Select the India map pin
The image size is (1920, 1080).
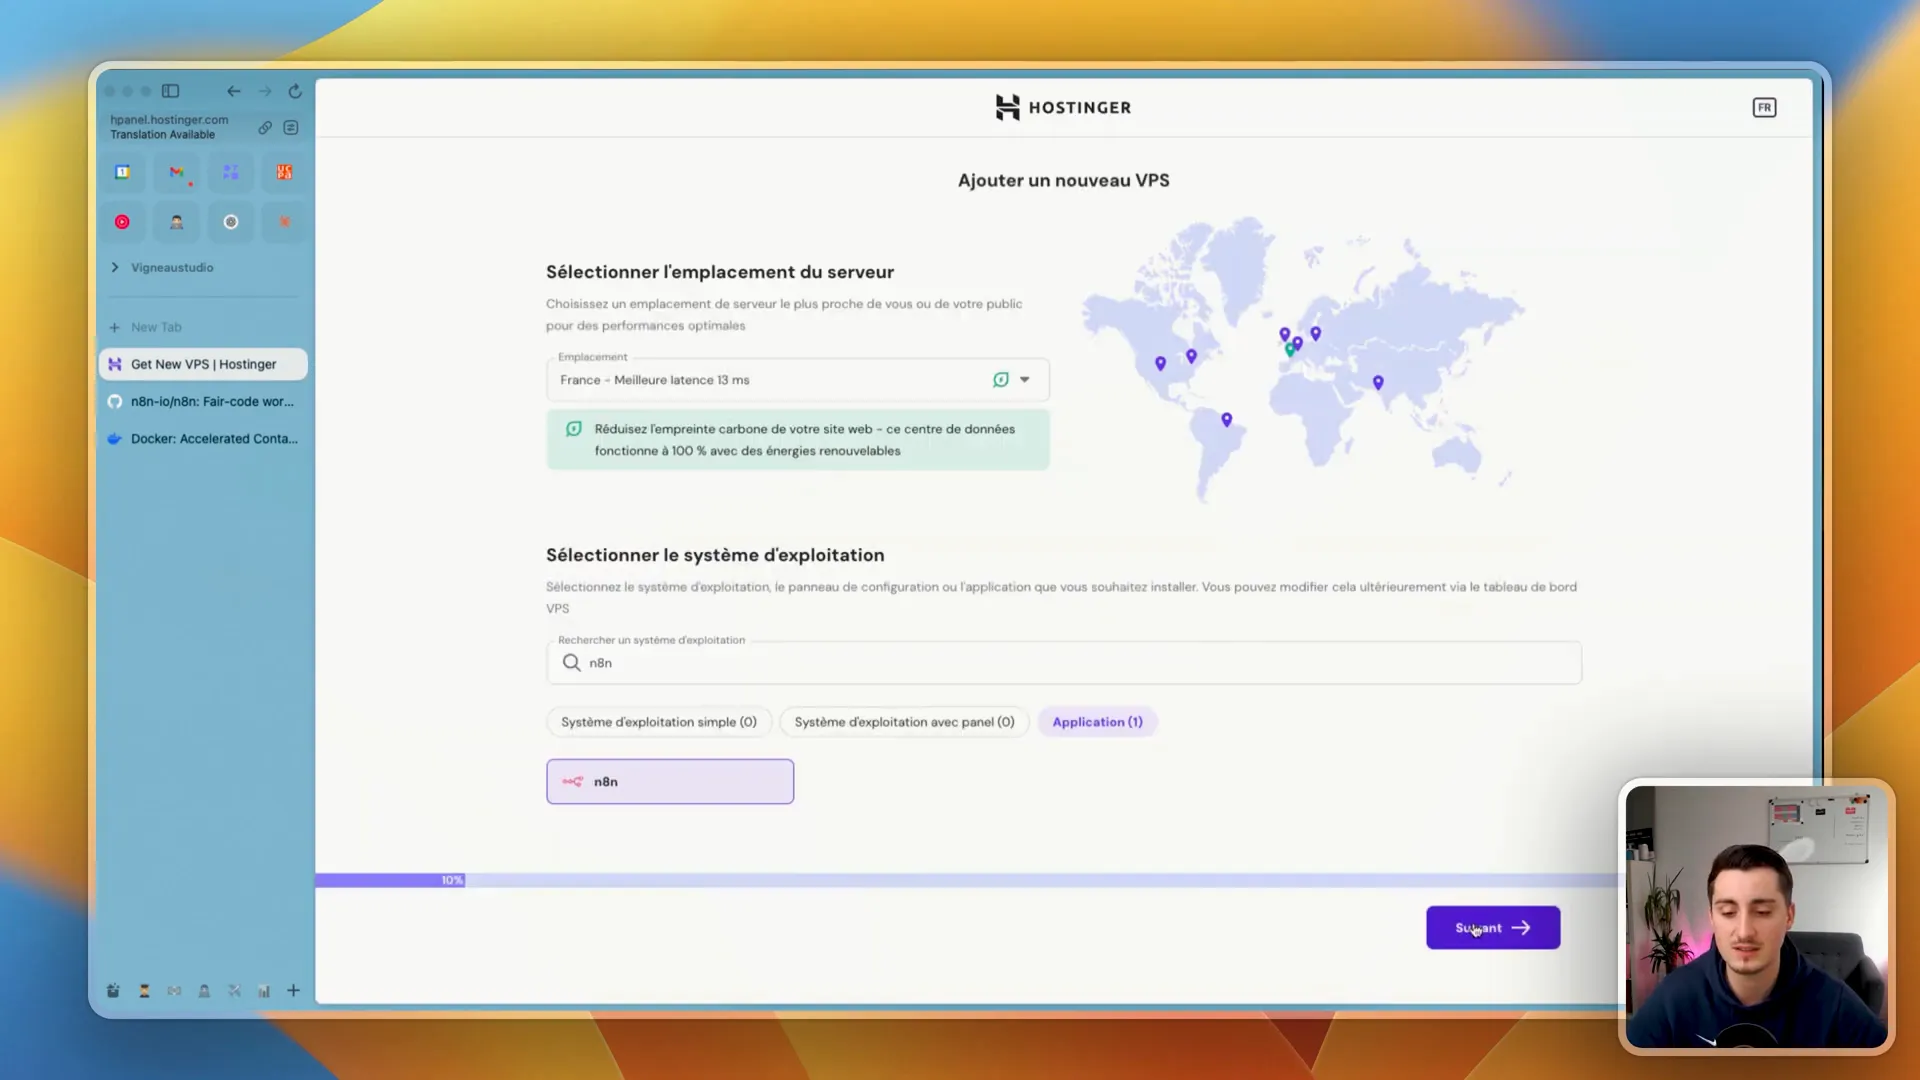pos(1378,382)
